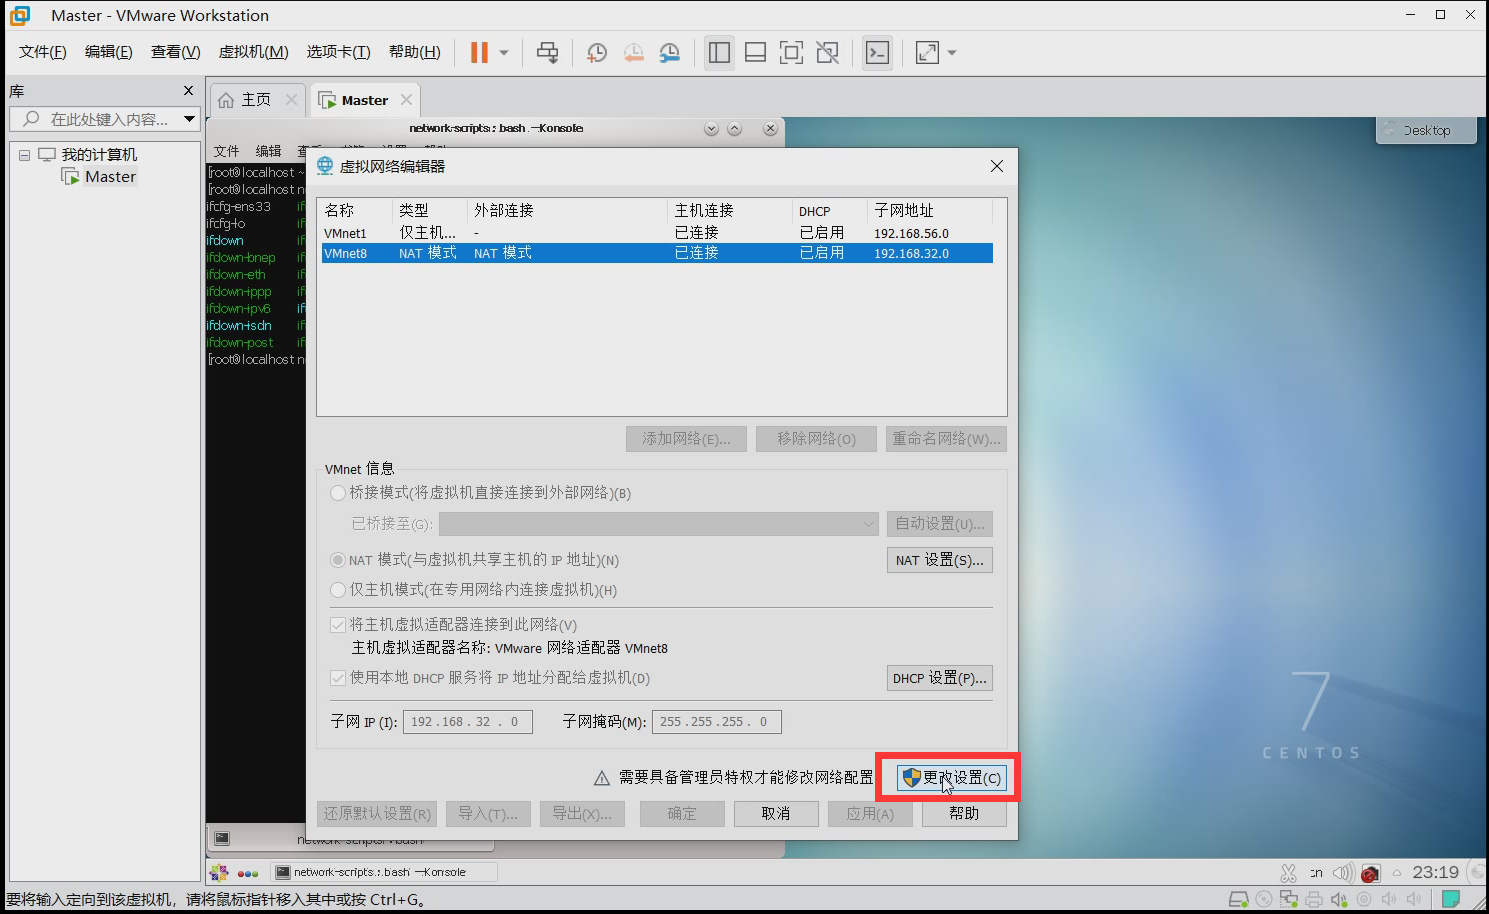Click the KDE activities three-dots icon
This screenshot has width=1489, height=914.
pyautogui.click(x=248, y=873)
